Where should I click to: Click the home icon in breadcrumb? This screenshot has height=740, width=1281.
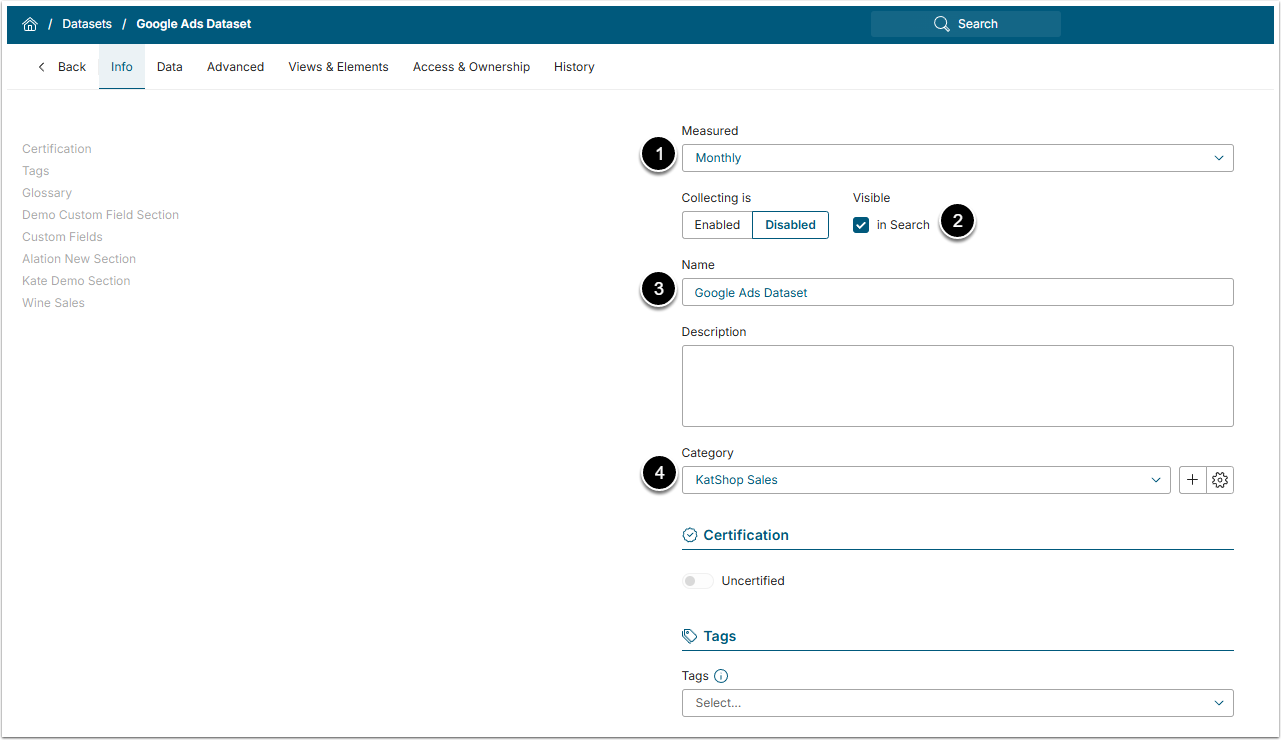pos(30,24)
